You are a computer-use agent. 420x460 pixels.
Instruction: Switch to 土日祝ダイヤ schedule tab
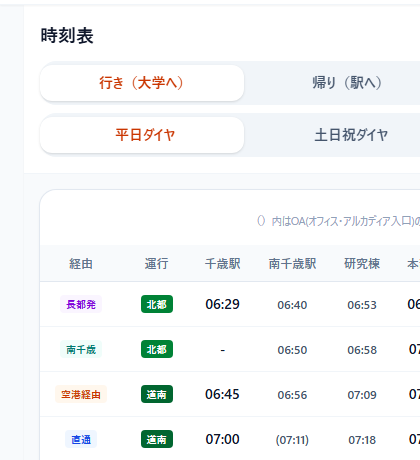coord(351,135)
